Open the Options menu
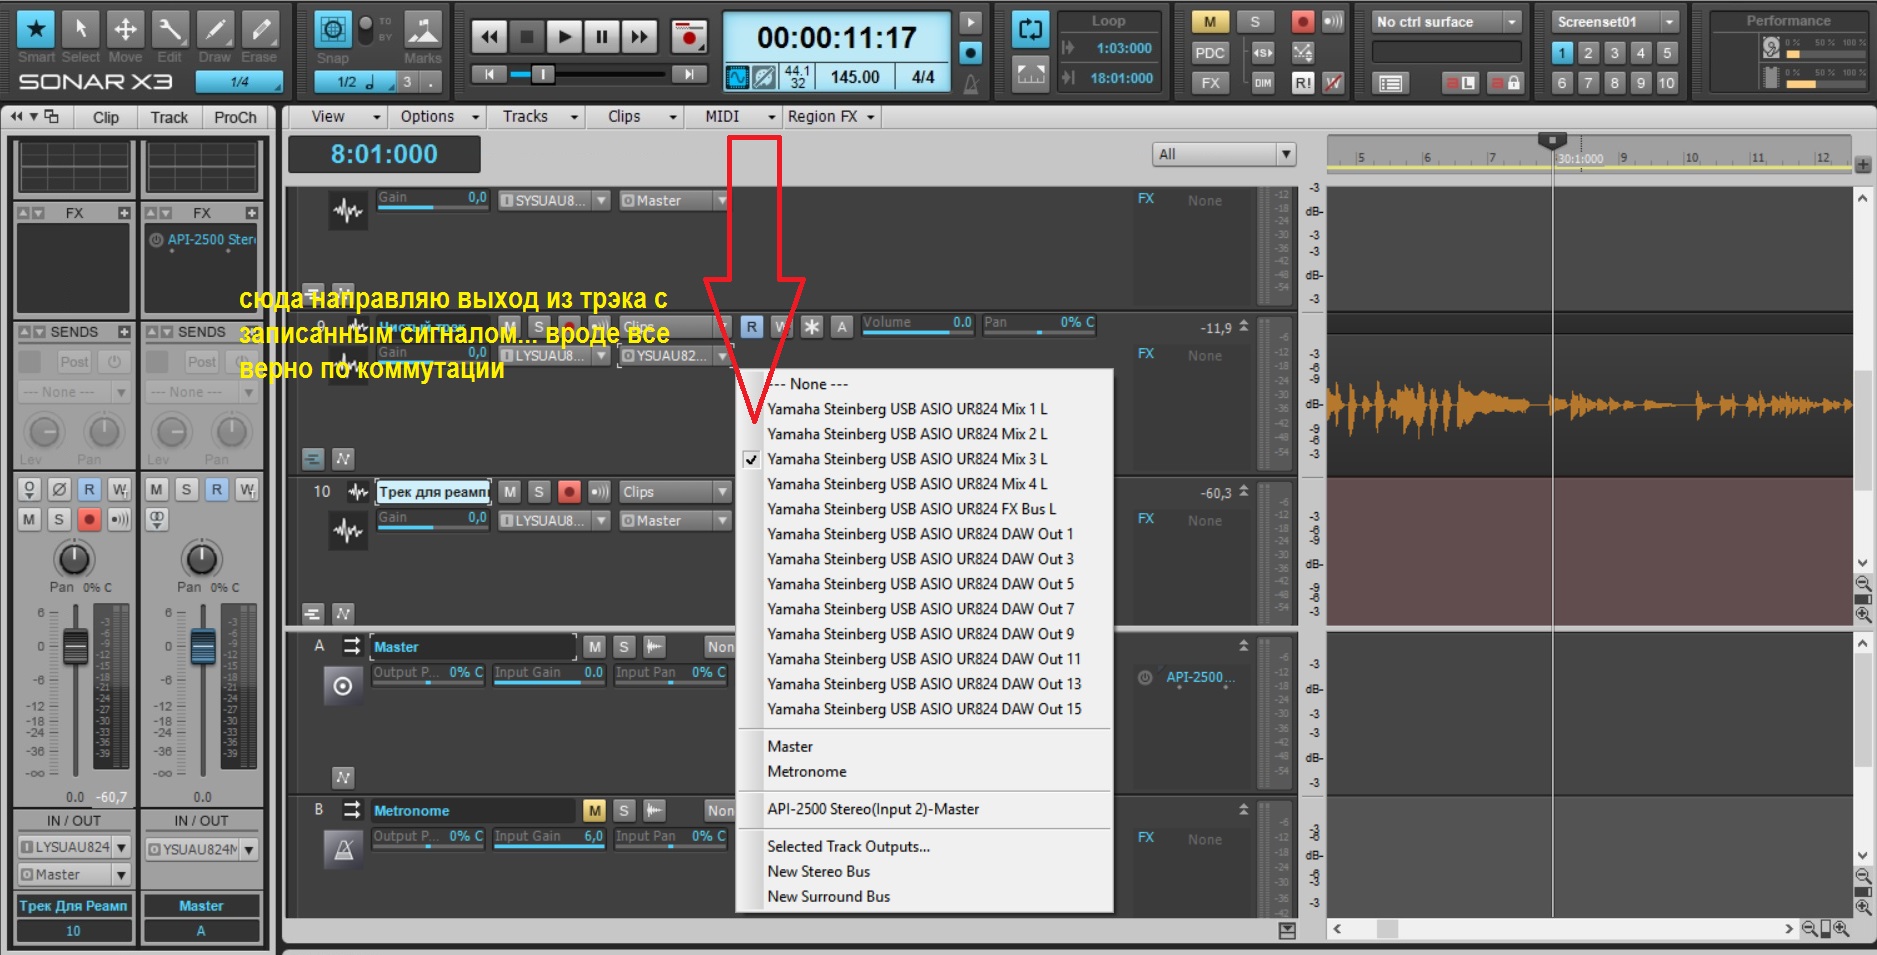Viewport: 1877px width, 955px height. coord(440,117)
